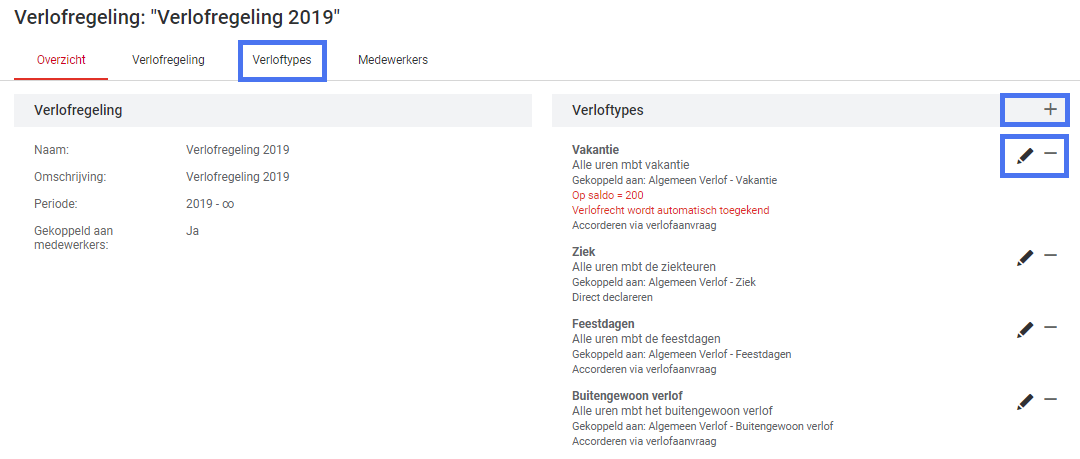Click the Feestdagen leave type heading
1080x459 pixels.
603,323
